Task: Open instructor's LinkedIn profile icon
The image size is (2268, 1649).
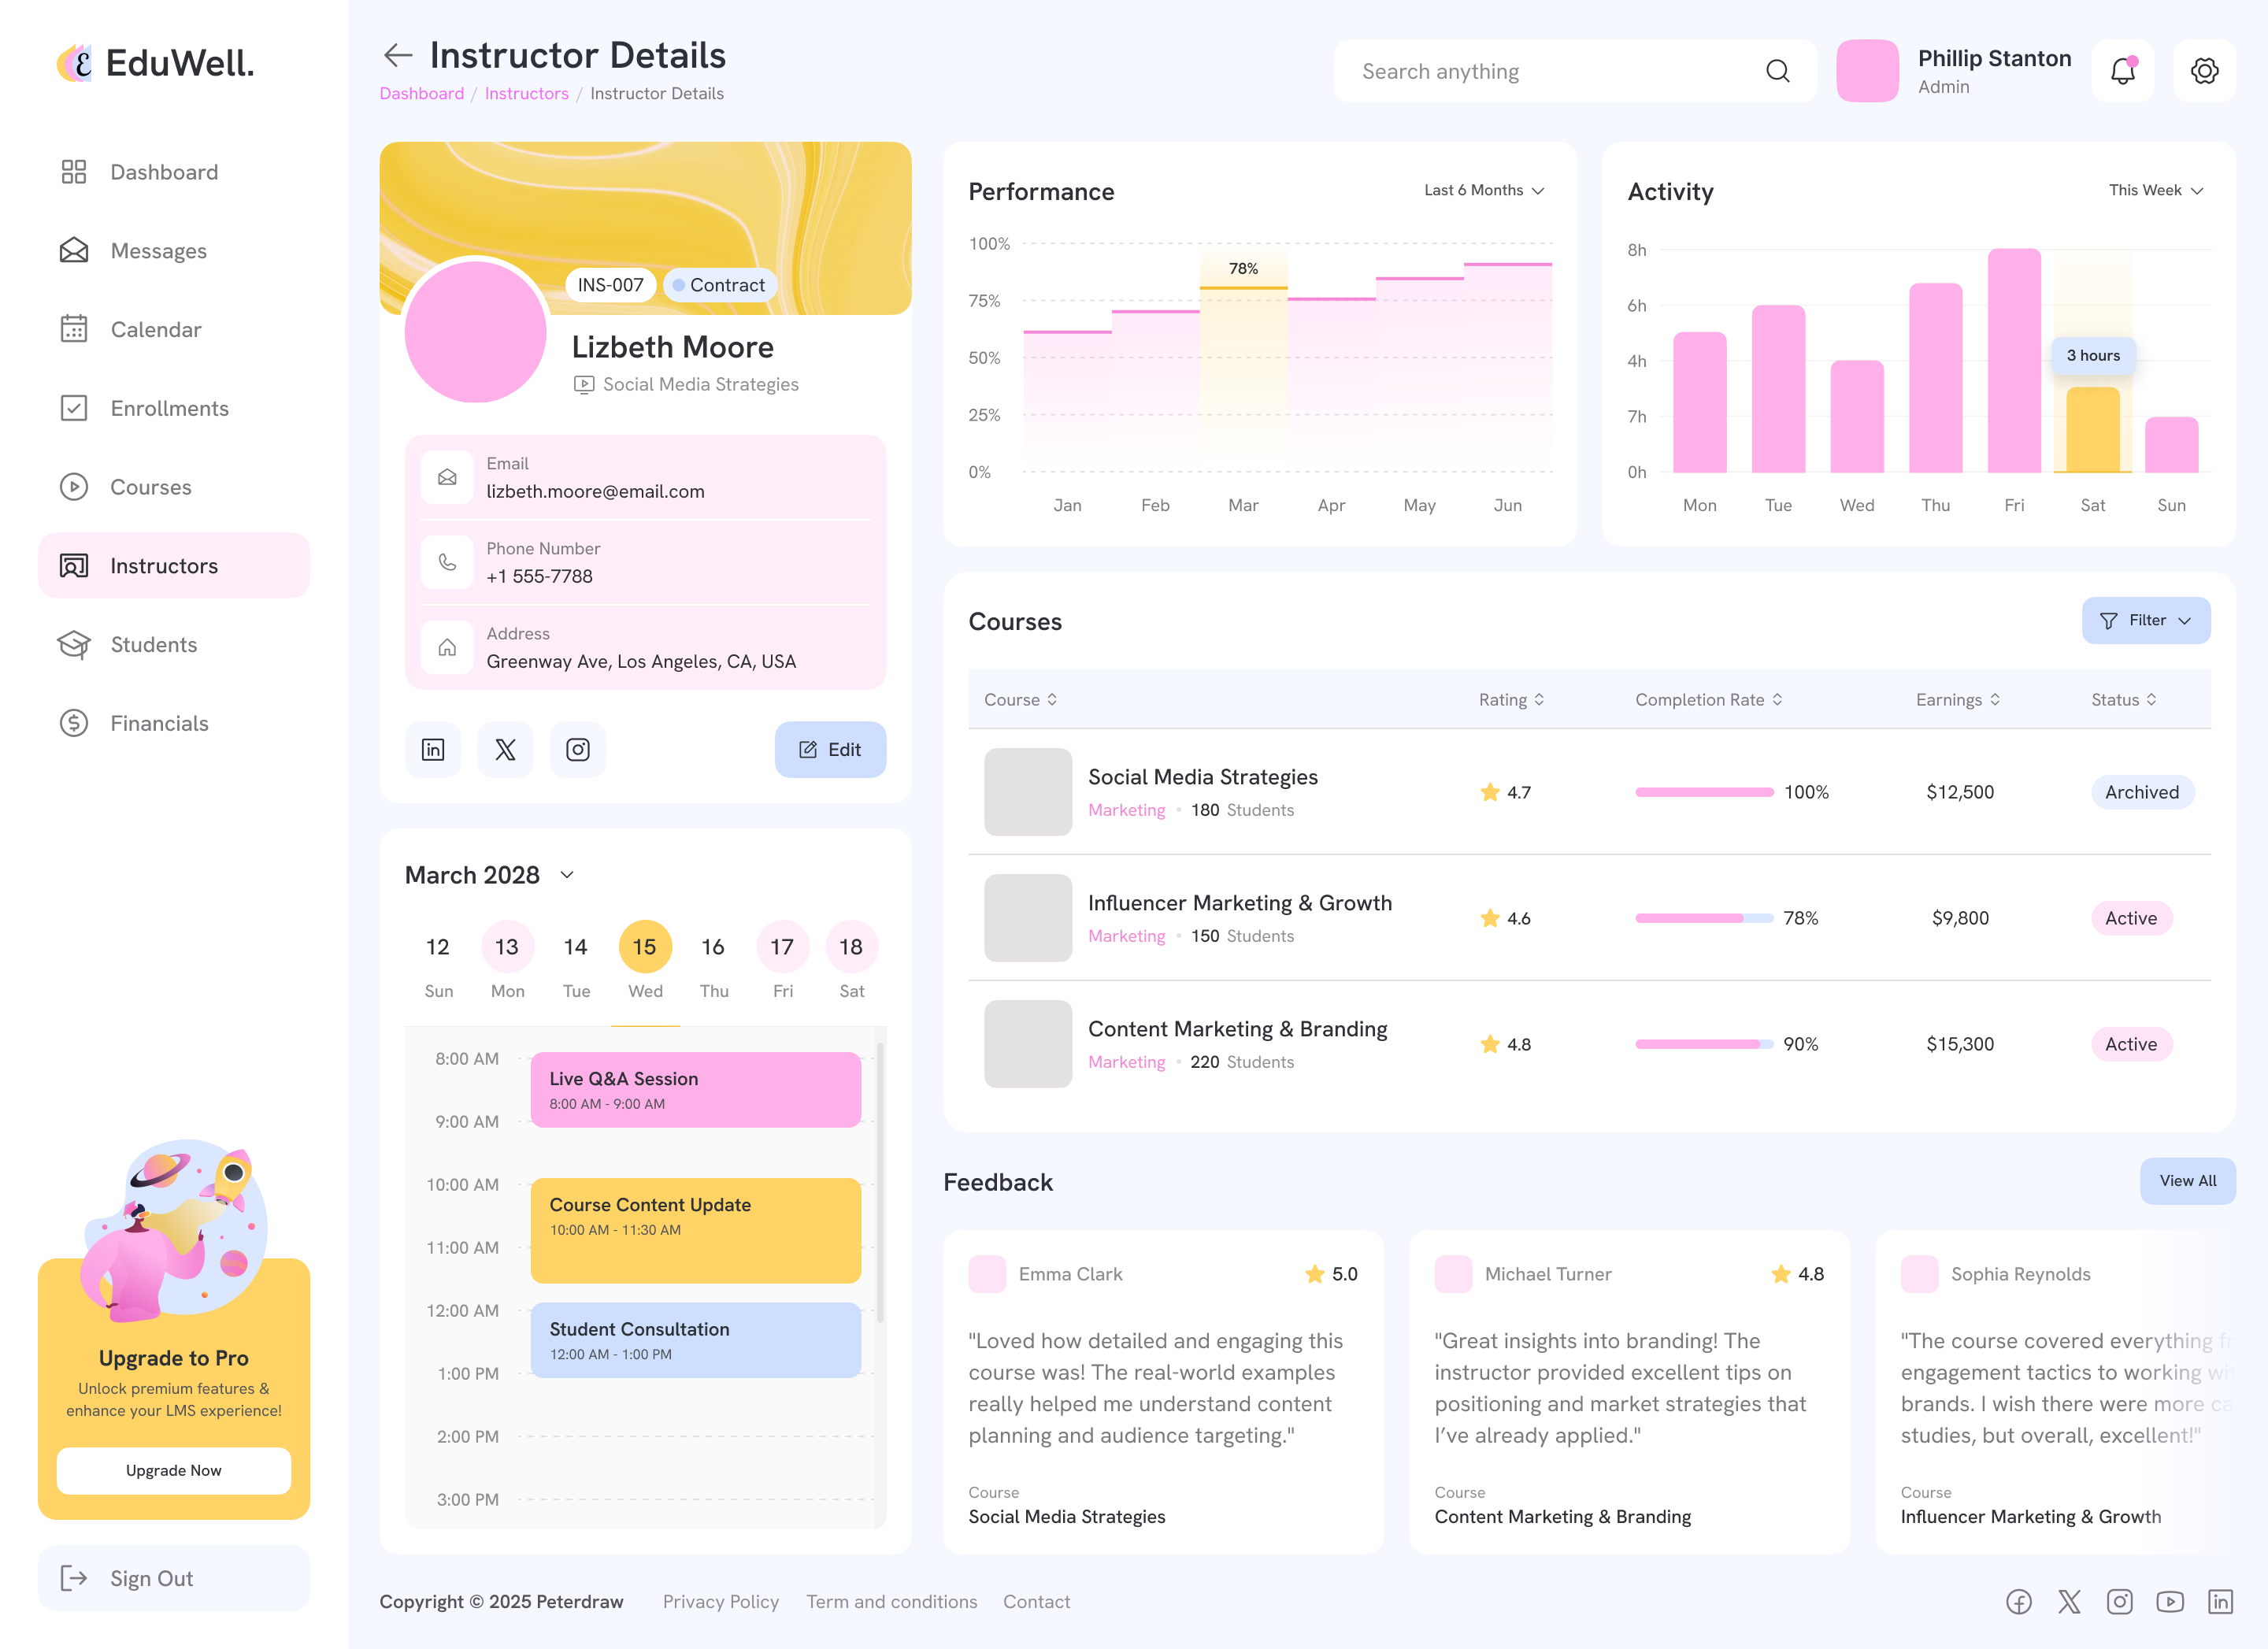Action: pos(433,749)
